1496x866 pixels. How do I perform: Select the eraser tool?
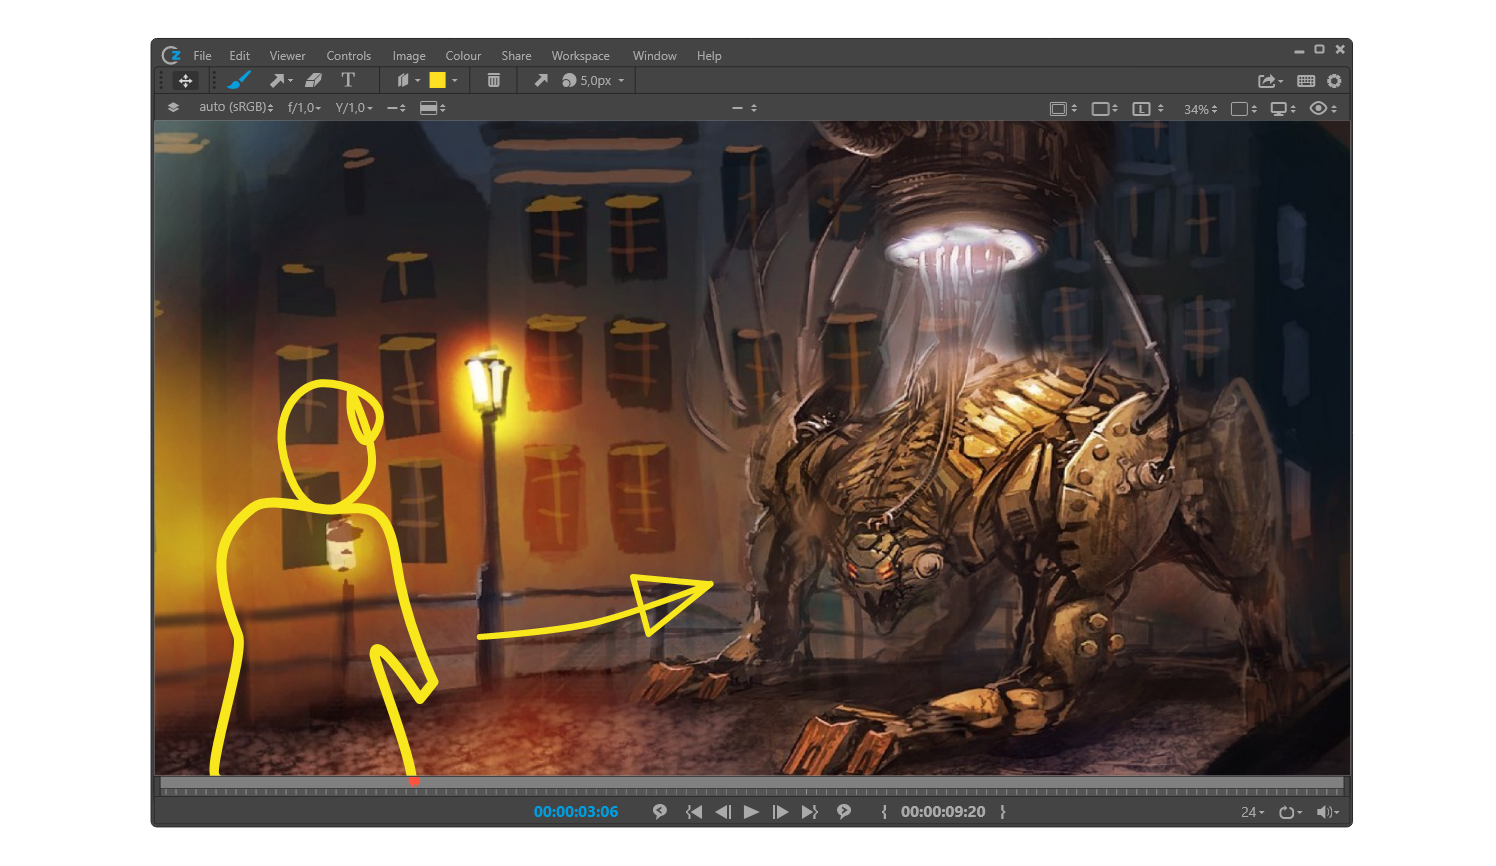pos(313,80)
